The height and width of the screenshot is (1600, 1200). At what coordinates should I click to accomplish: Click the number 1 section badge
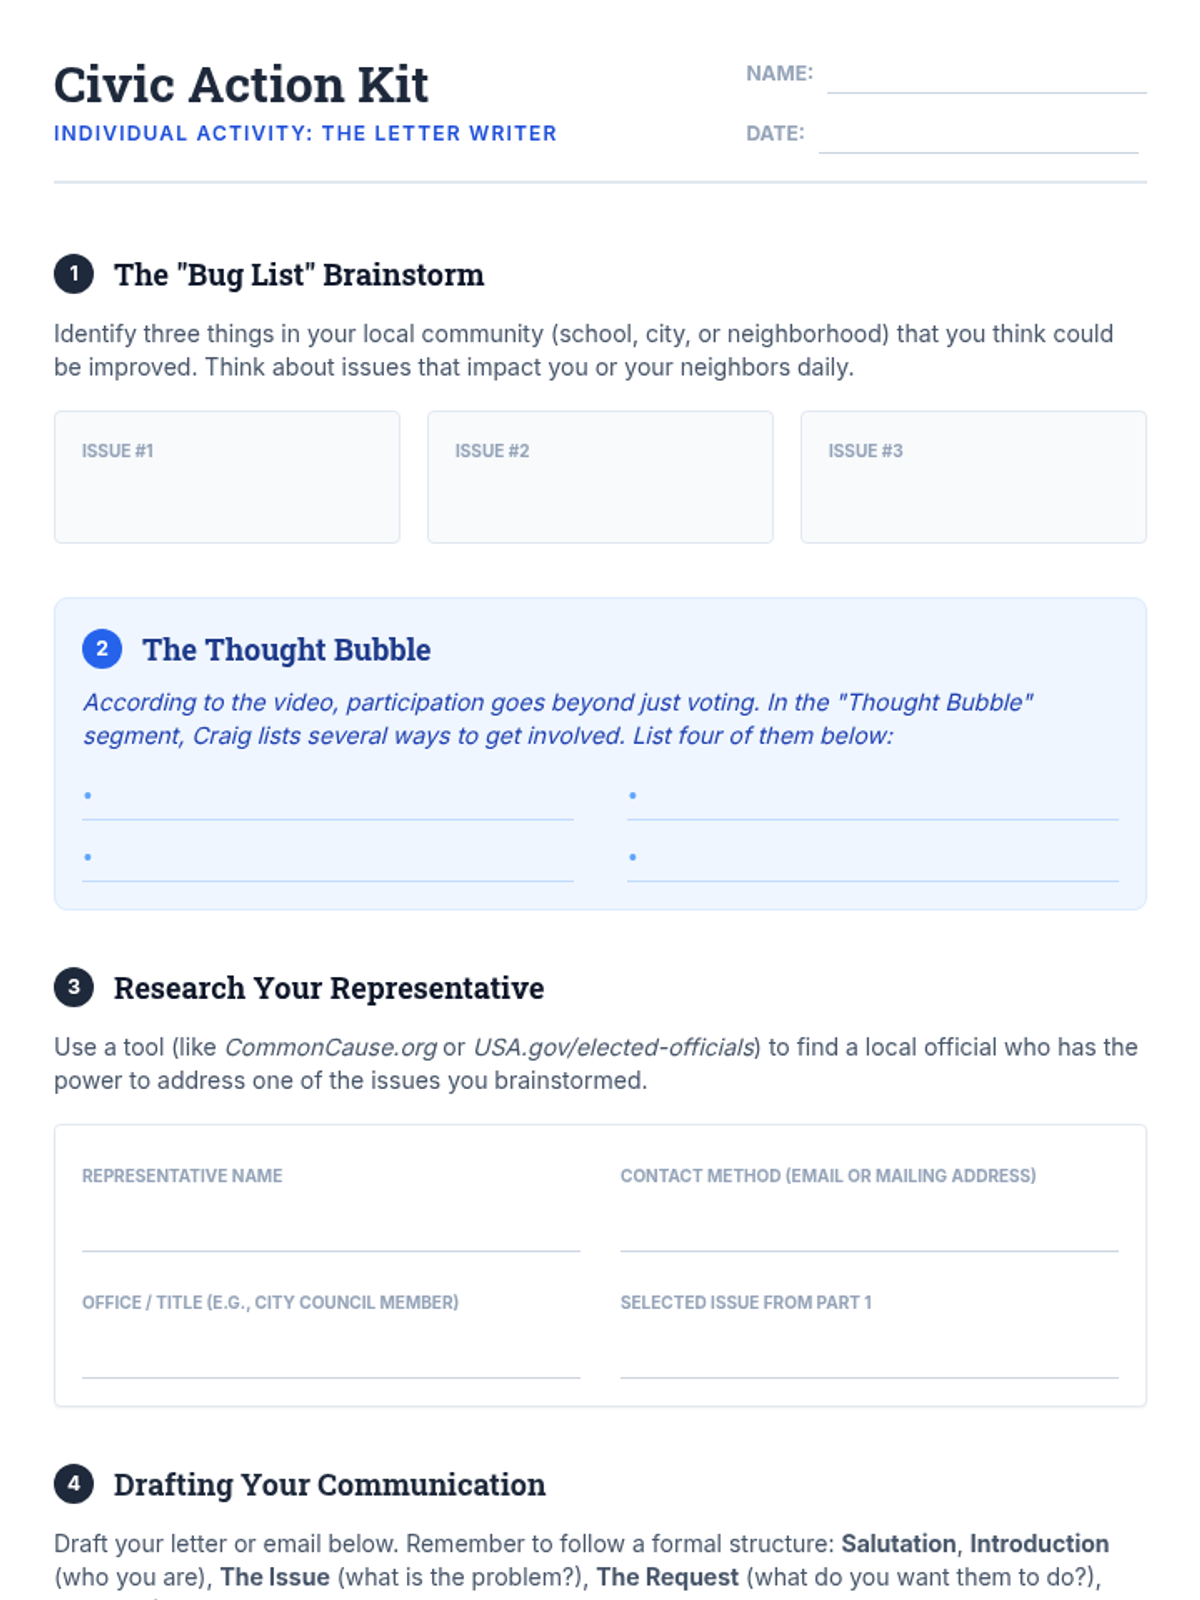pos(74,274)
